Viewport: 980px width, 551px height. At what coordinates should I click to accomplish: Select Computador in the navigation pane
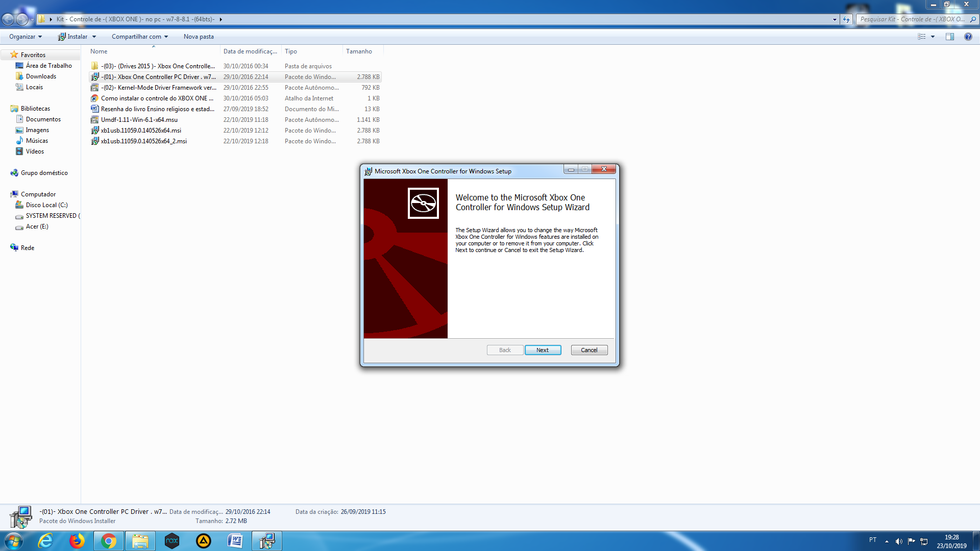tap(38, 194)
